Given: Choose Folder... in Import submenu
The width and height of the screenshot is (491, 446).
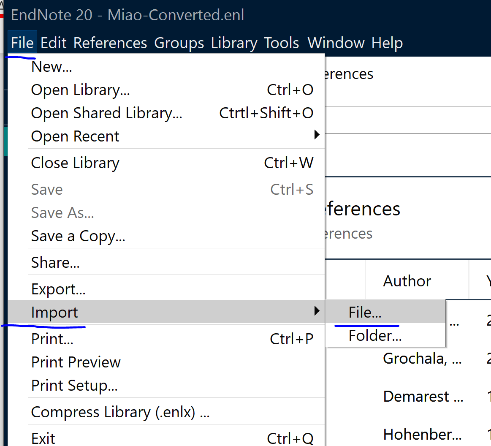Looking at the screenshot, I should click(386, 335).
